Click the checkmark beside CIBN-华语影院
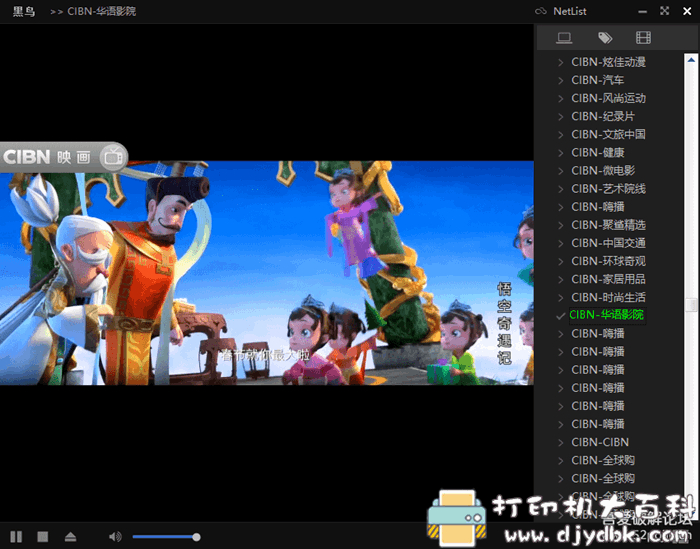Screen dimensions: 700x549 pyautogui.click(x=561, y=316)
